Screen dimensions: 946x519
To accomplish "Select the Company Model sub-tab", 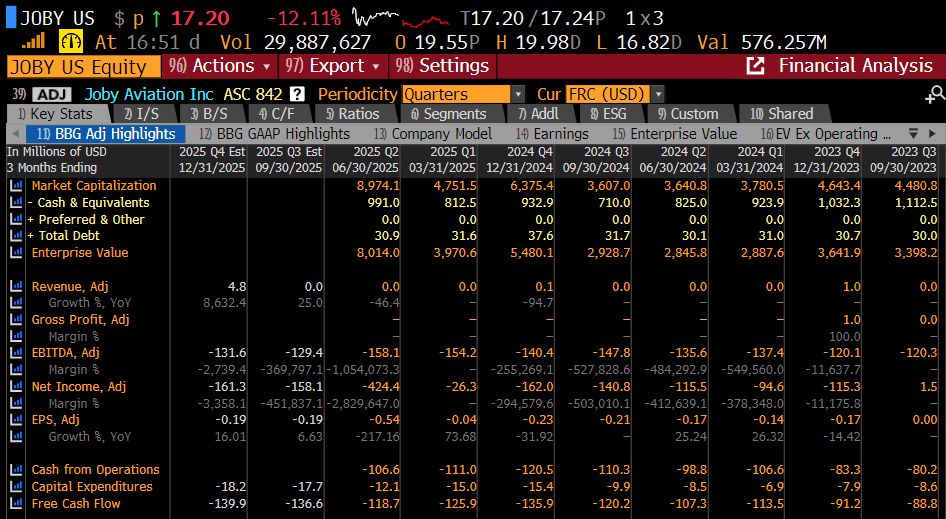I will click(433, 134).
